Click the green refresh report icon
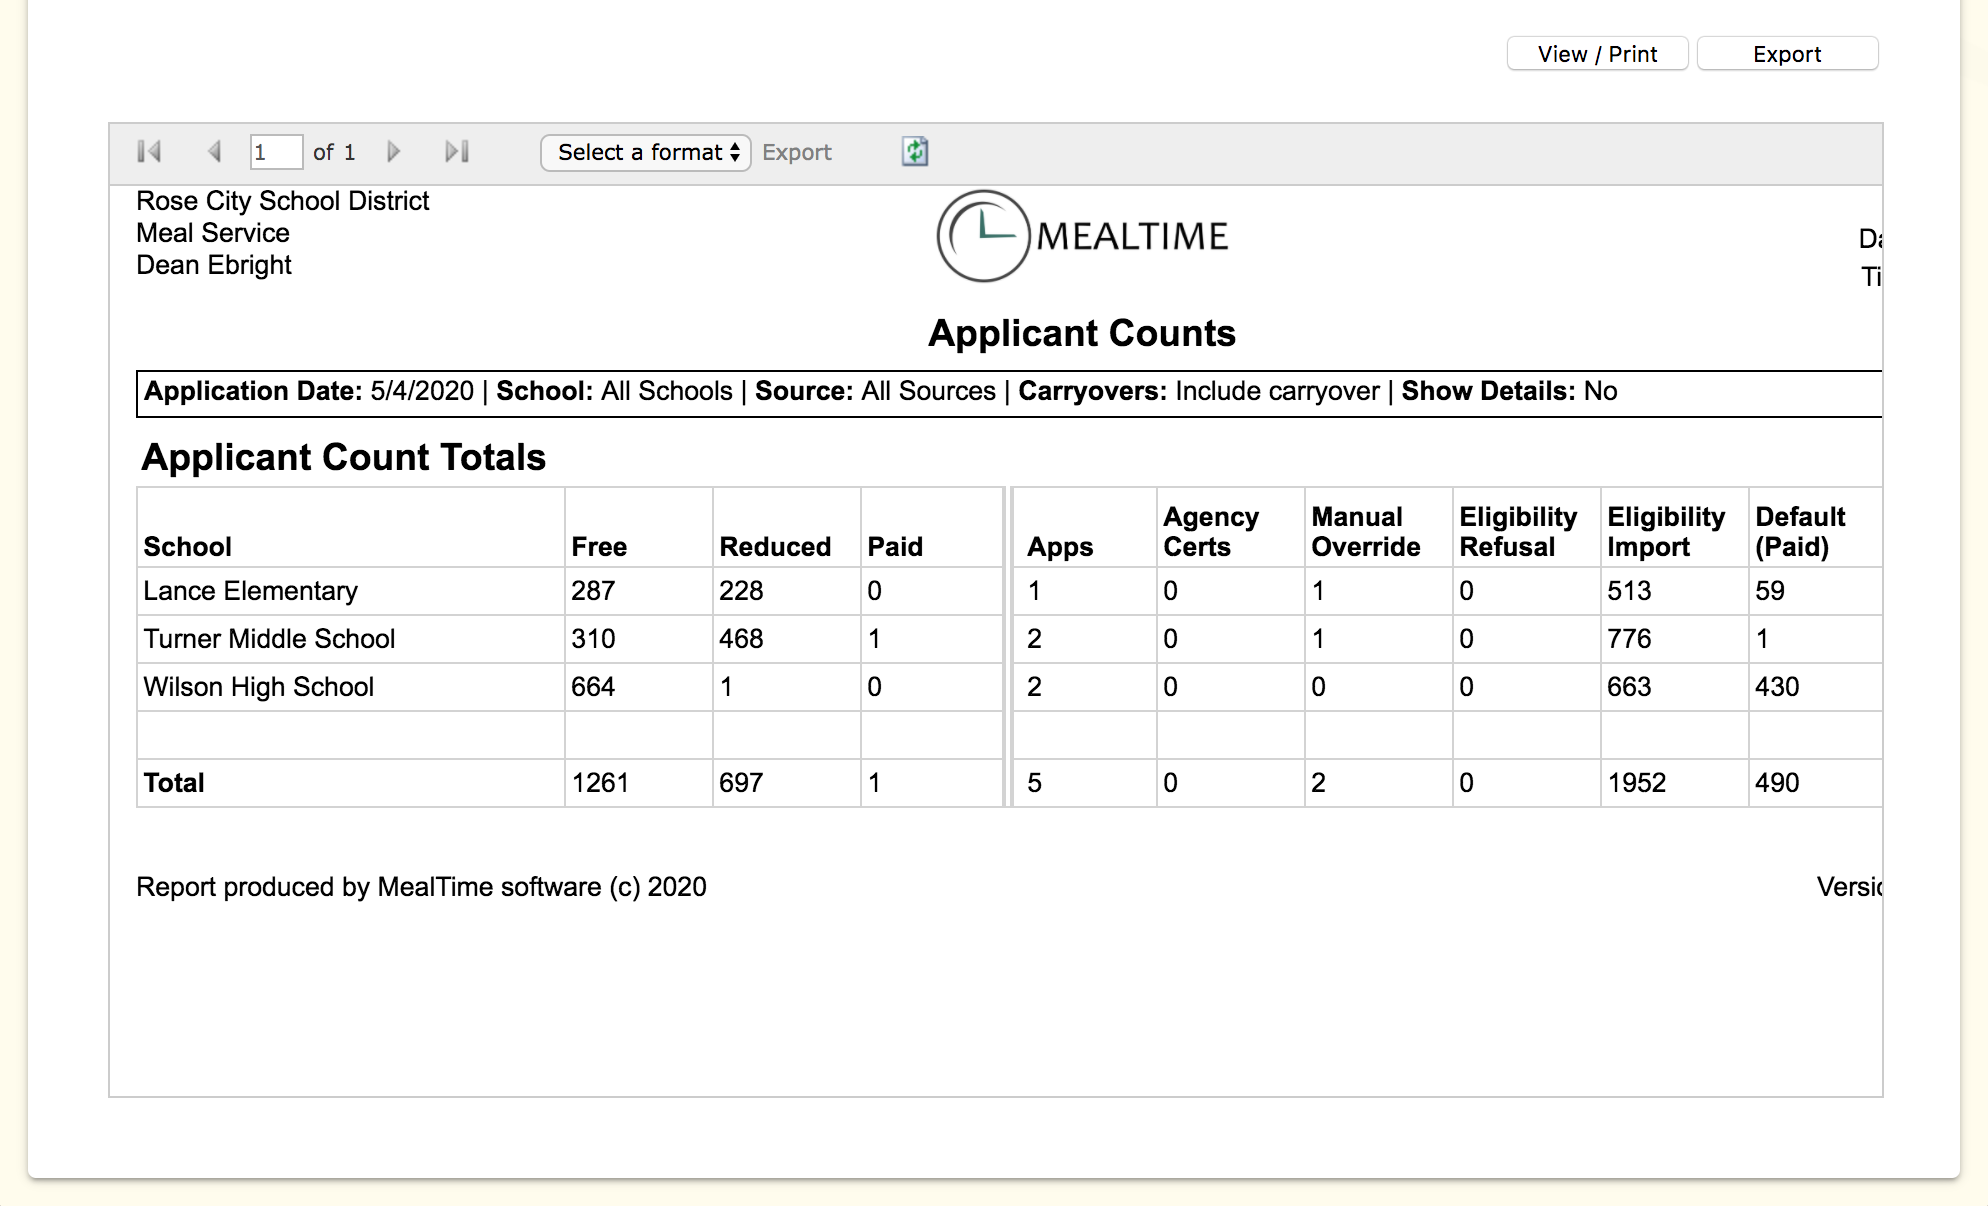Image resolution: width=1988 pixels, height=1206 pixels. [x=915, y=151]
